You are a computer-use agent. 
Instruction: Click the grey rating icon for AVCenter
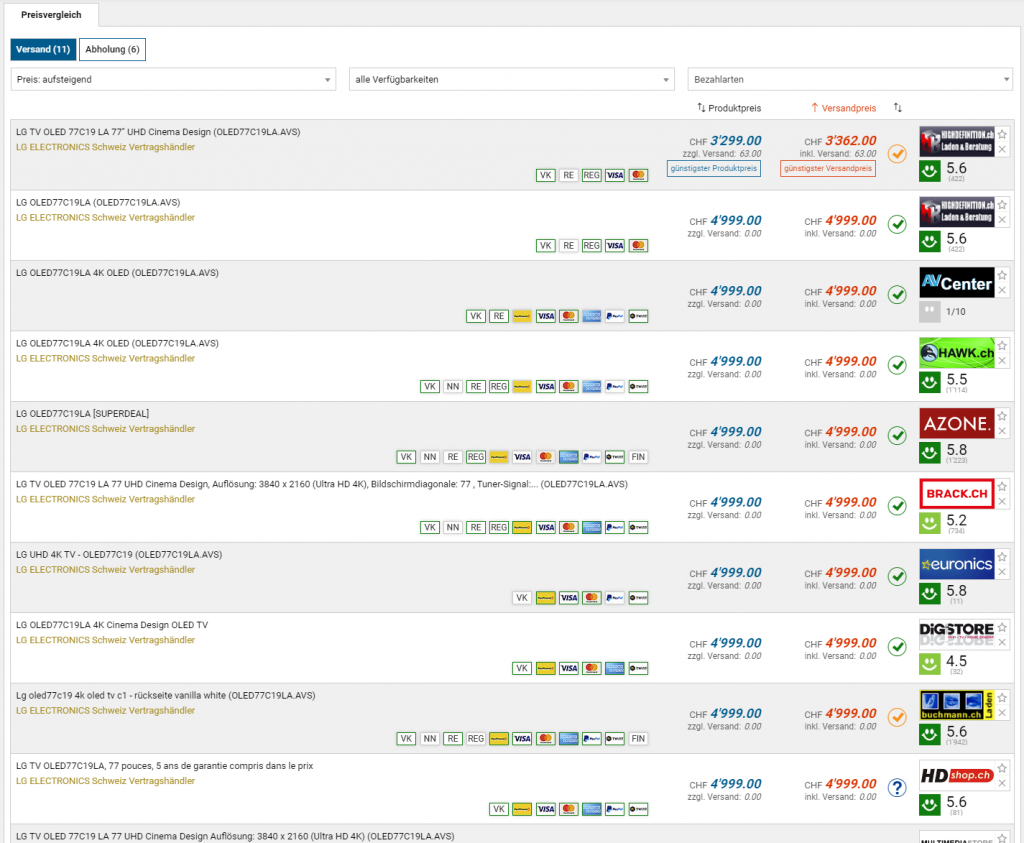pos(930,311)
